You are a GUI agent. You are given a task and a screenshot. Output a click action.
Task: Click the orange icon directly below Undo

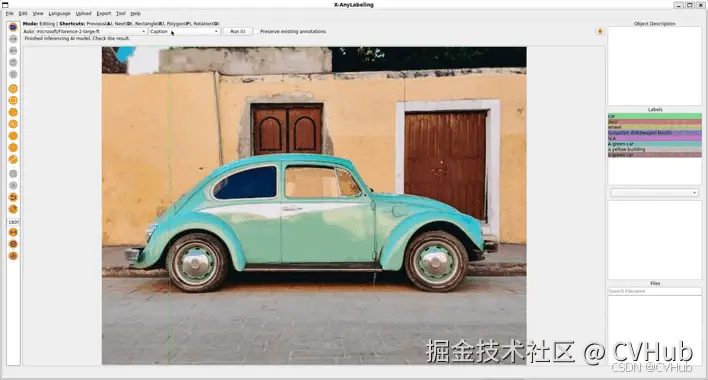(13, 209)
